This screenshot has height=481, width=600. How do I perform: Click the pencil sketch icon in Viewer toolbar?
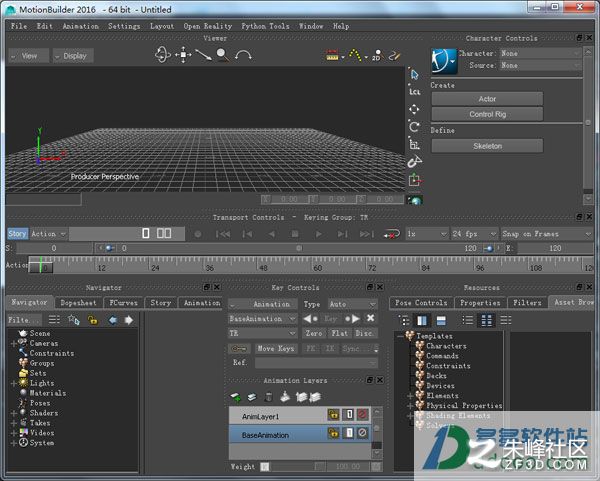(394, 55)
